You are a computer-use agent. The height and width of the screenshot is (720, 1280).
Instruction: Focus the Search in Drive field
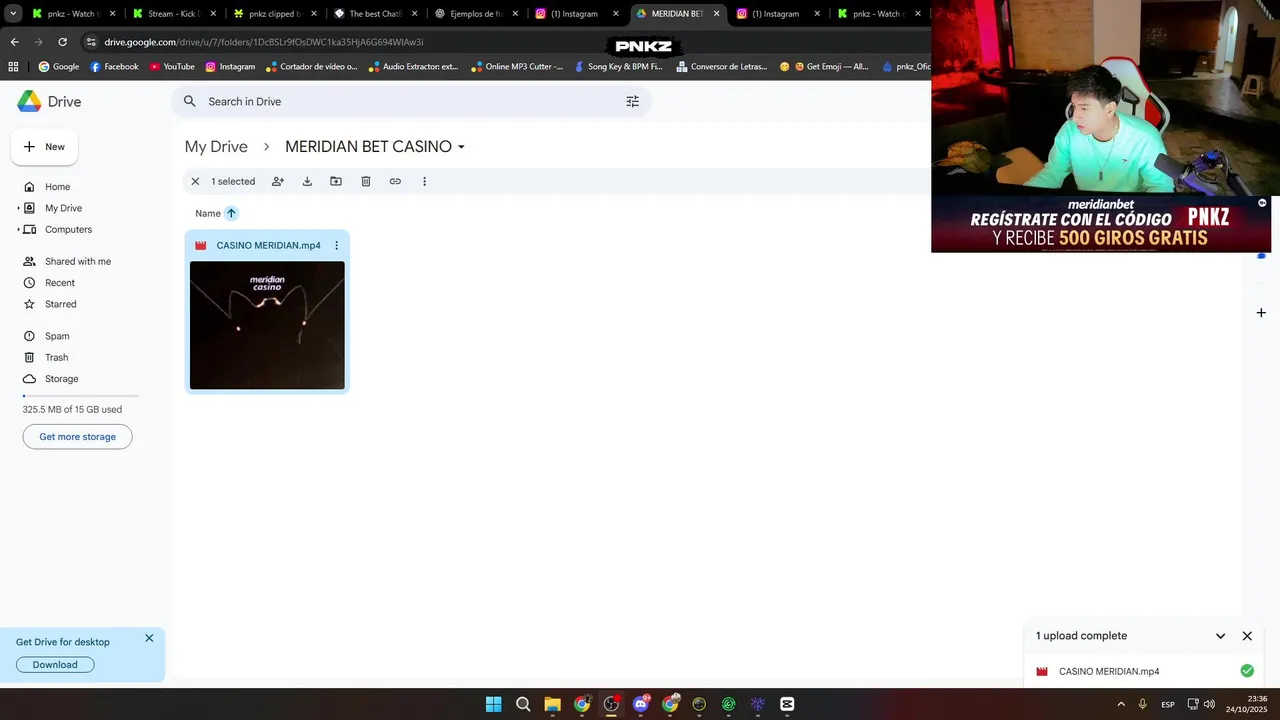pos(410,101)
